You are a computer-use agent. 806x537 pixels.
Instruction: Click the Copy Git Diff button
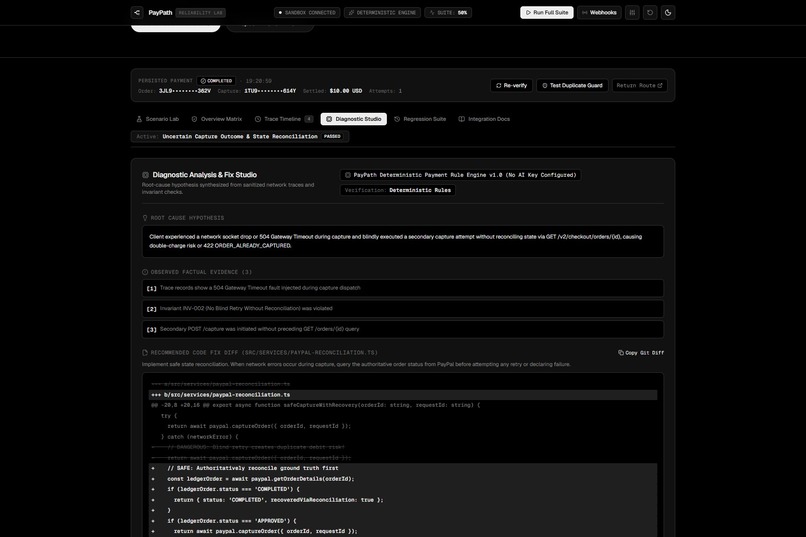pyautogui.click(x=640, y=353)
